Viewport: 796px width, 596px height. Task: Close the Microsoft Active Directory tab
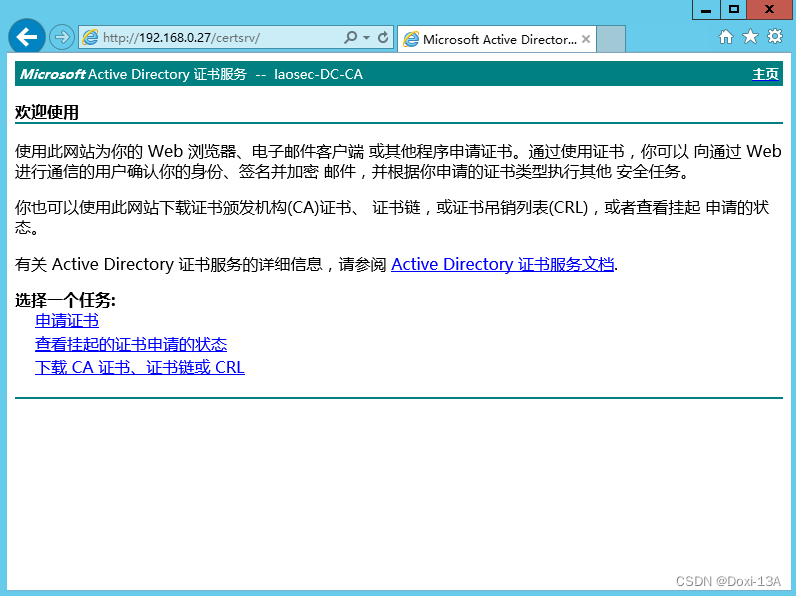pos(586,39)
